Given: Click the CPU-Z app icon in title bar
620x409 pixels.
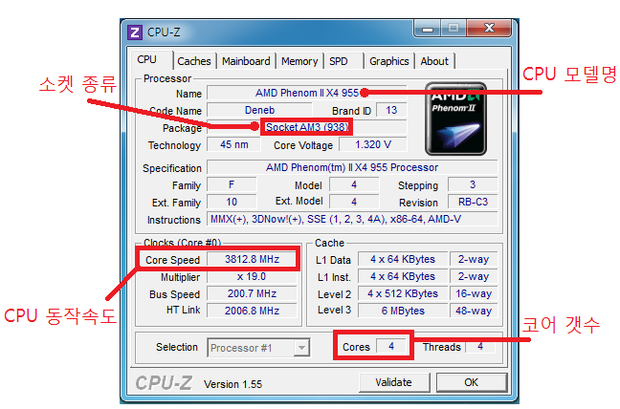Looking at the screenshot, I should pyautogui.click(x=135, y=32).
